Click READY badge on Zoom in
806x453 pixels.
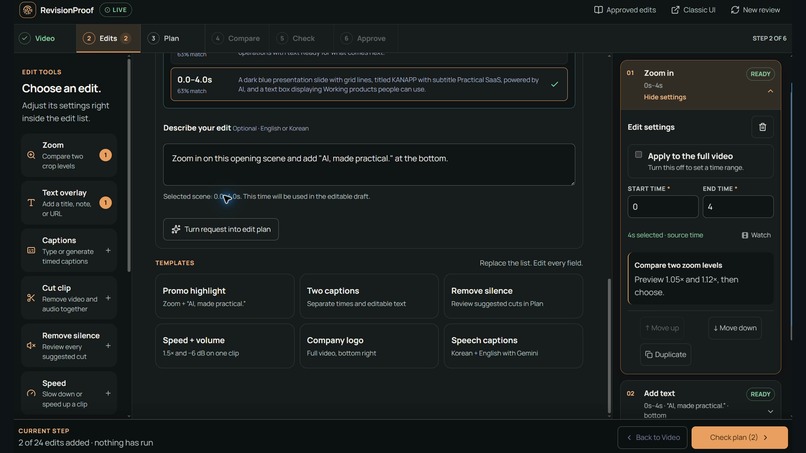pos(760,74)
